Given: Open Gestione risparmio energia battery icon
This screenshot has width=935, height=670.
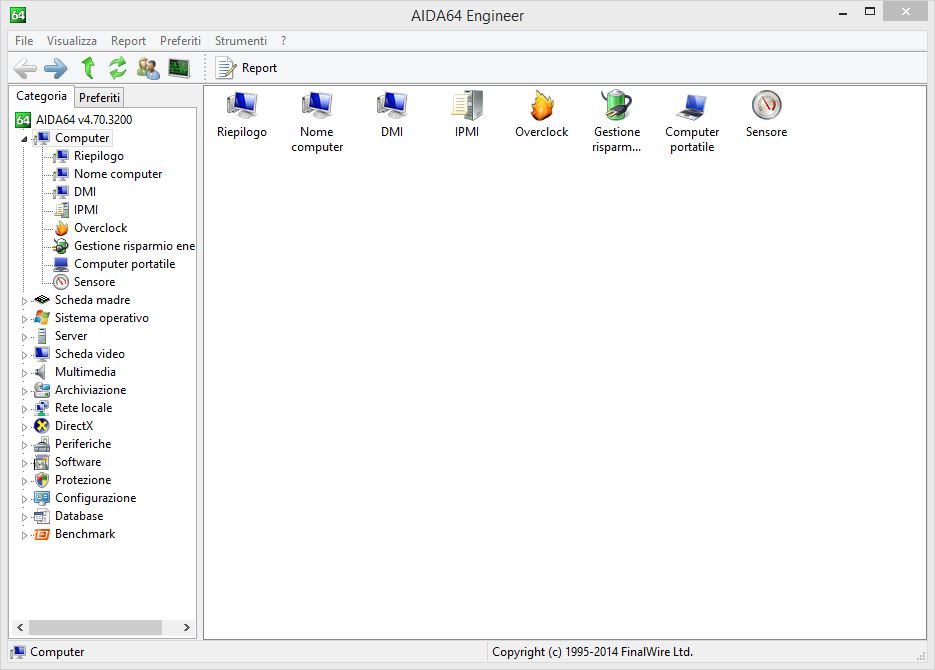Looking at the screenshot, I should pos(616,107).
